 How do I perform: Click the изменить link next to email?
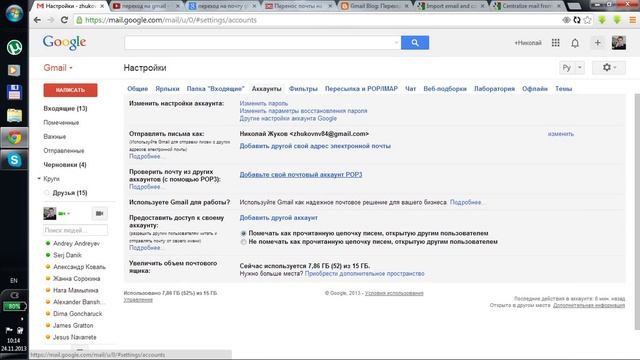click(x=561, y=134)
